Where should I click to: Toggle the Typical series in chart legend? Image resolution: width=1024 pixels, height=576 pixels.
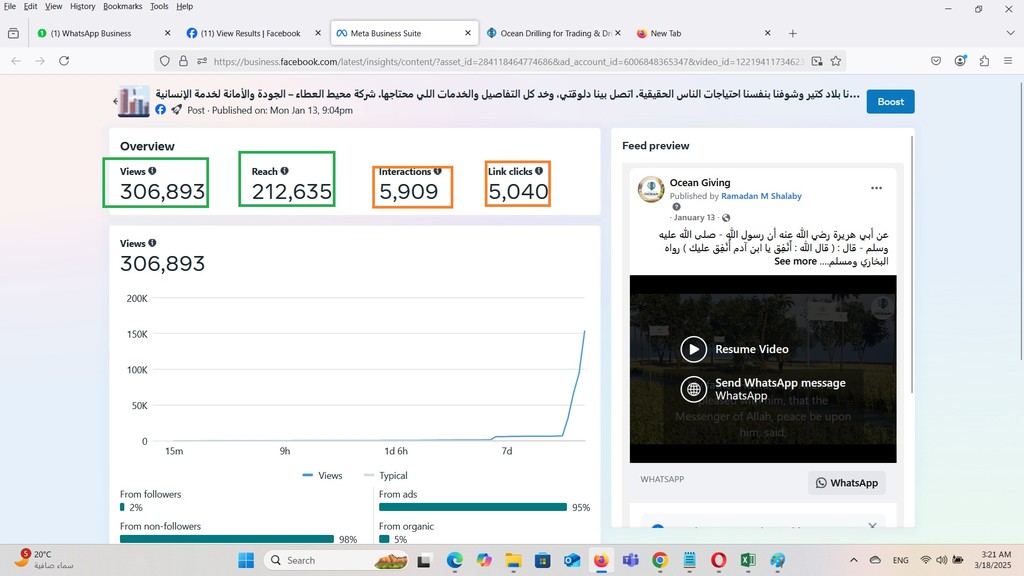tap(385, 475)
